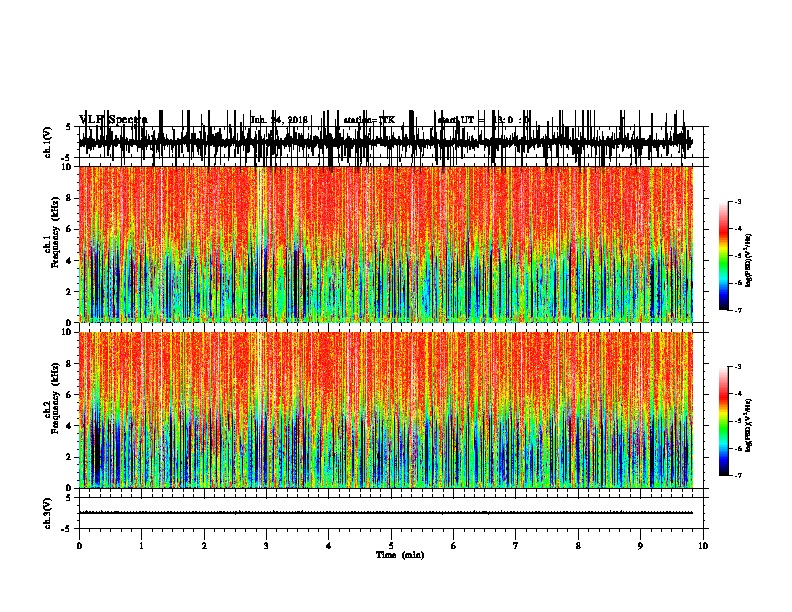Click the "-3" value on lower colorbar
The image size is (792, 612).
pyautogui.click(x=737, y=367)
